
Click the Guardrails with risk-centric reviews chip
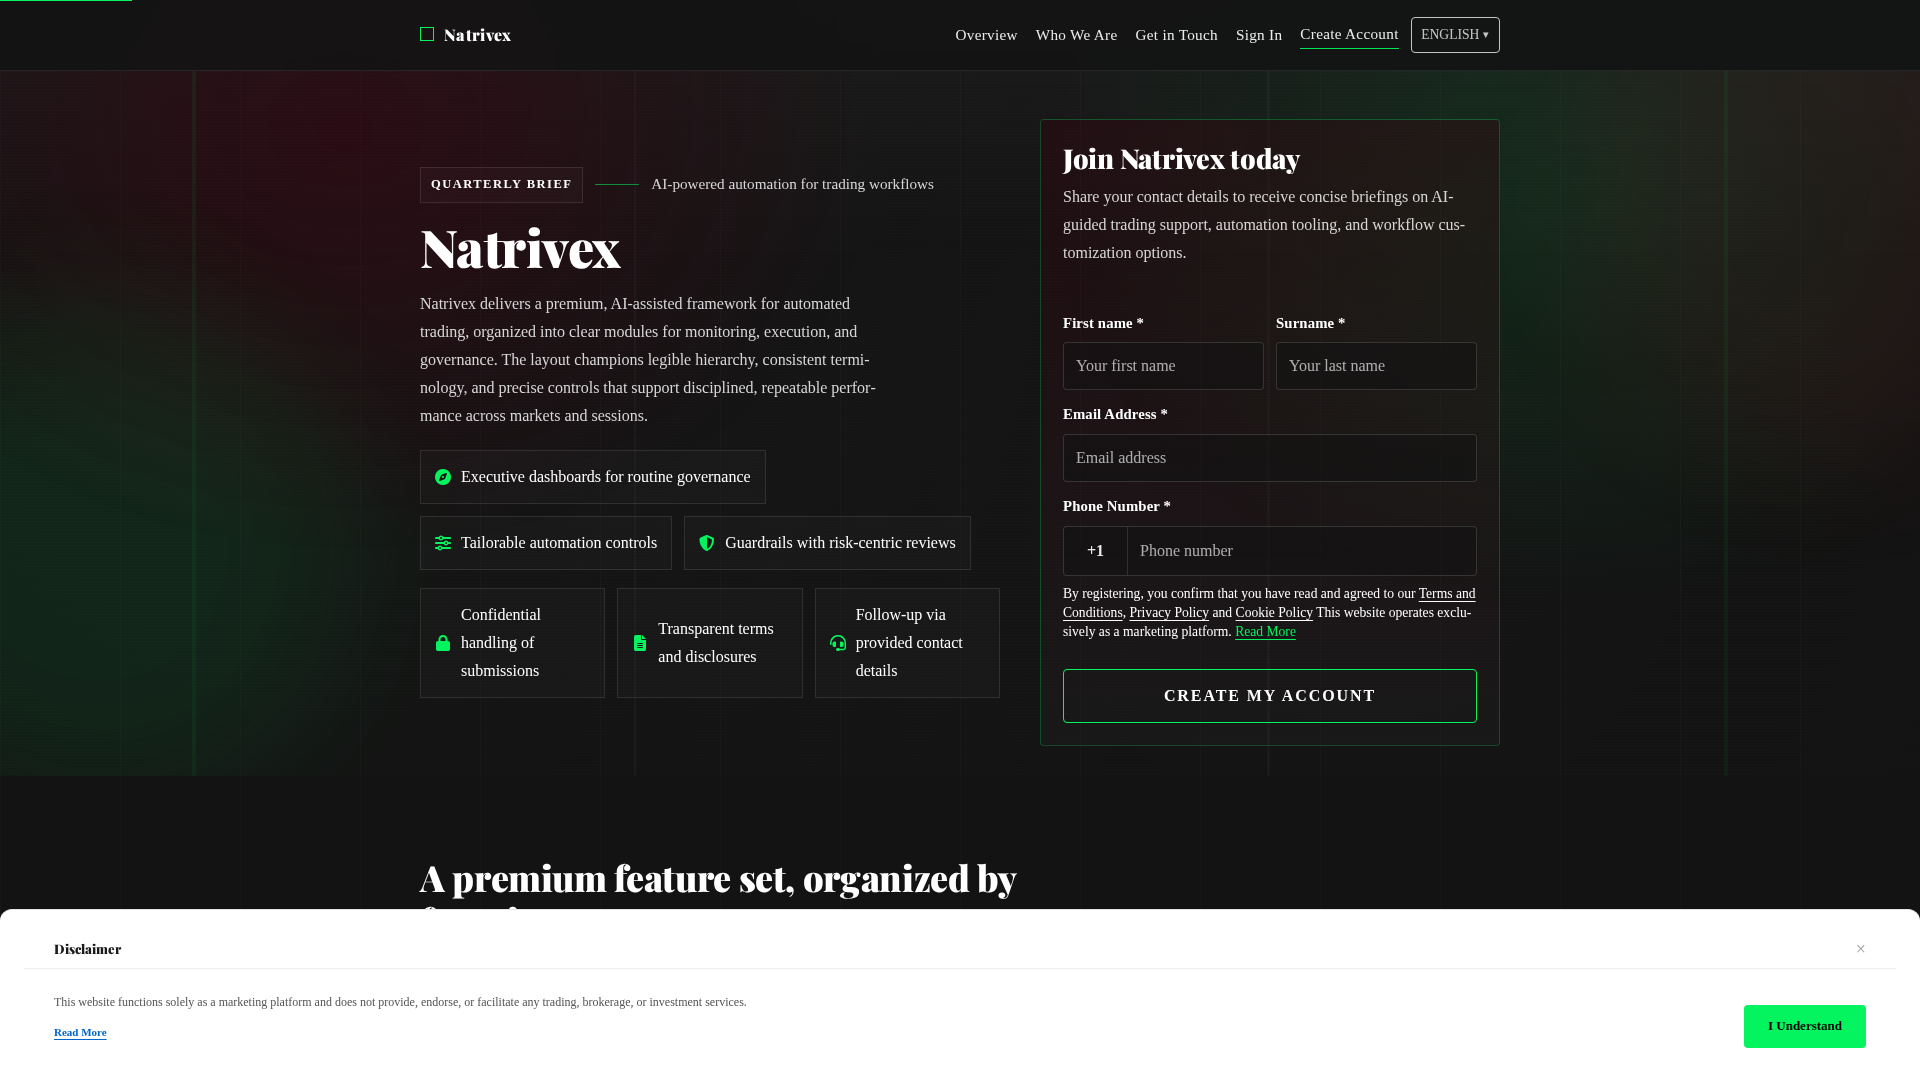827,543
